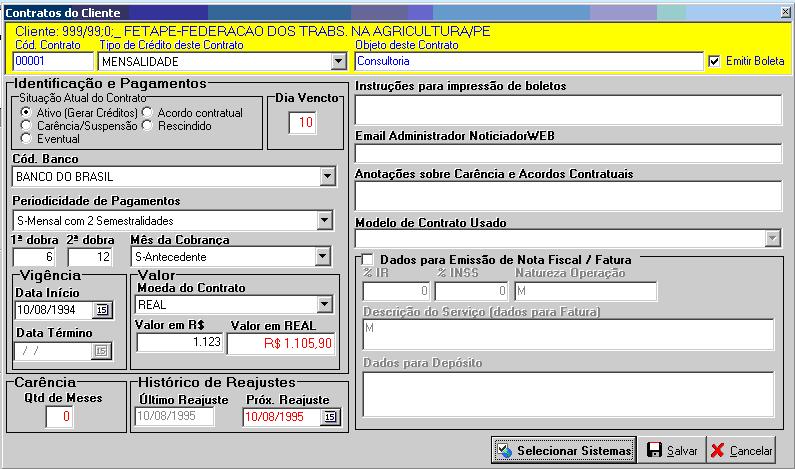This screenshot has height=469, width=795.
Task: Click the Cancelar button
Action: [x=741, y=451]
